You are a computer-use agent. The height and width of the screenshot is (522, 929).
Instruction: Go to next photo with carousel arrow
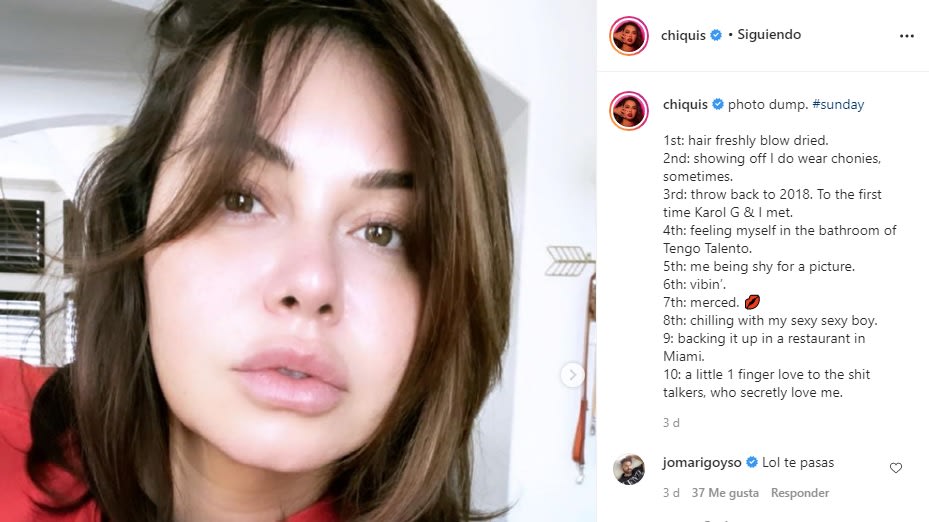click(572, 375)
